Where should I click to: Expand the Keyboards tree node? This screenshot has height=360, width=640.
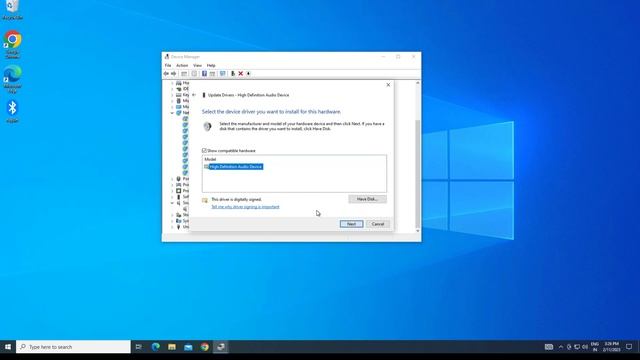172,95
